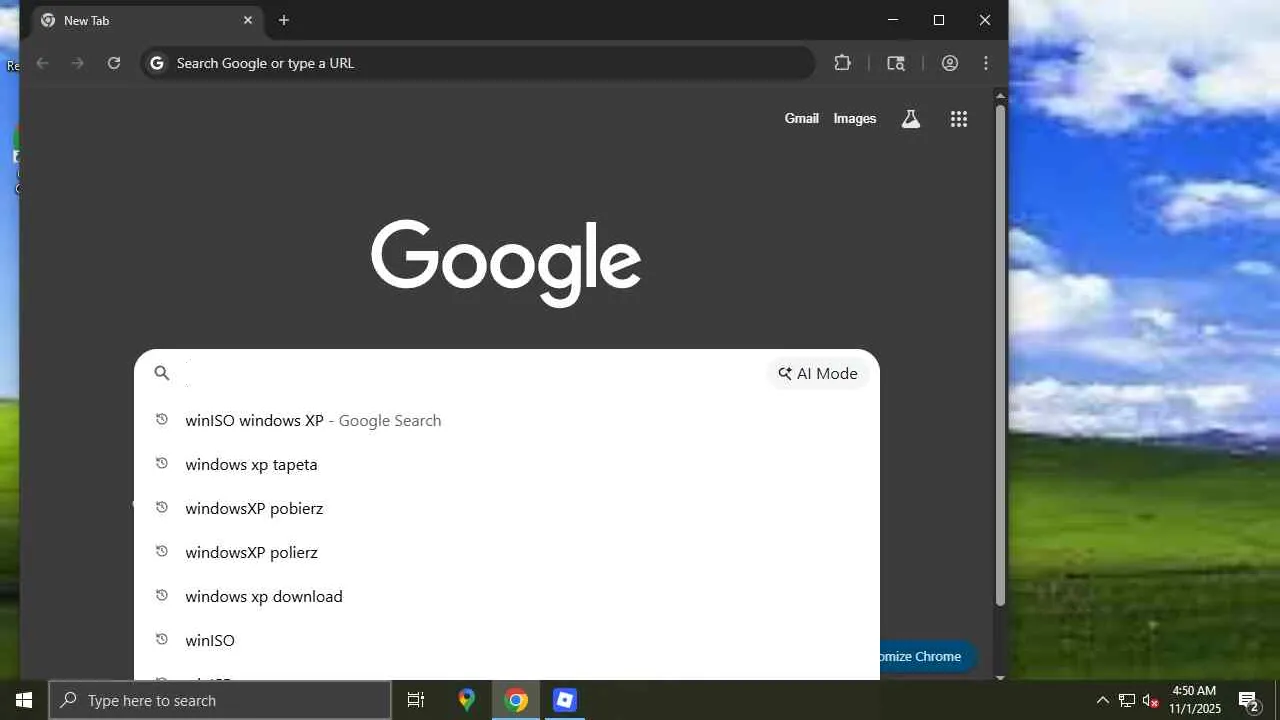Minimize the Chrome window
The width and height of the screenshot is (1280, 720).
893,20
